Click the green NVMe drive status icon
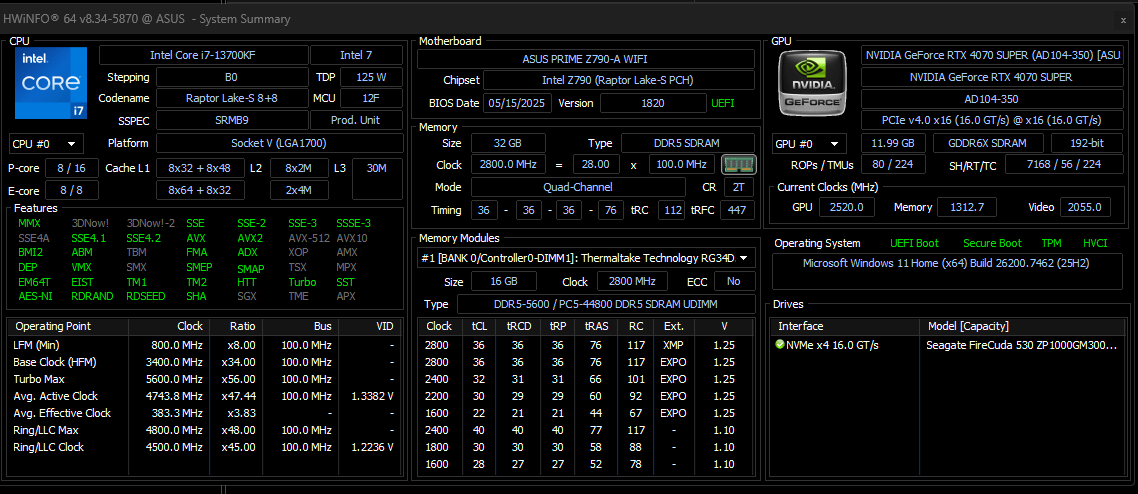The height and width of the screenshot is (494, 1138). click(x=779, y=345)
